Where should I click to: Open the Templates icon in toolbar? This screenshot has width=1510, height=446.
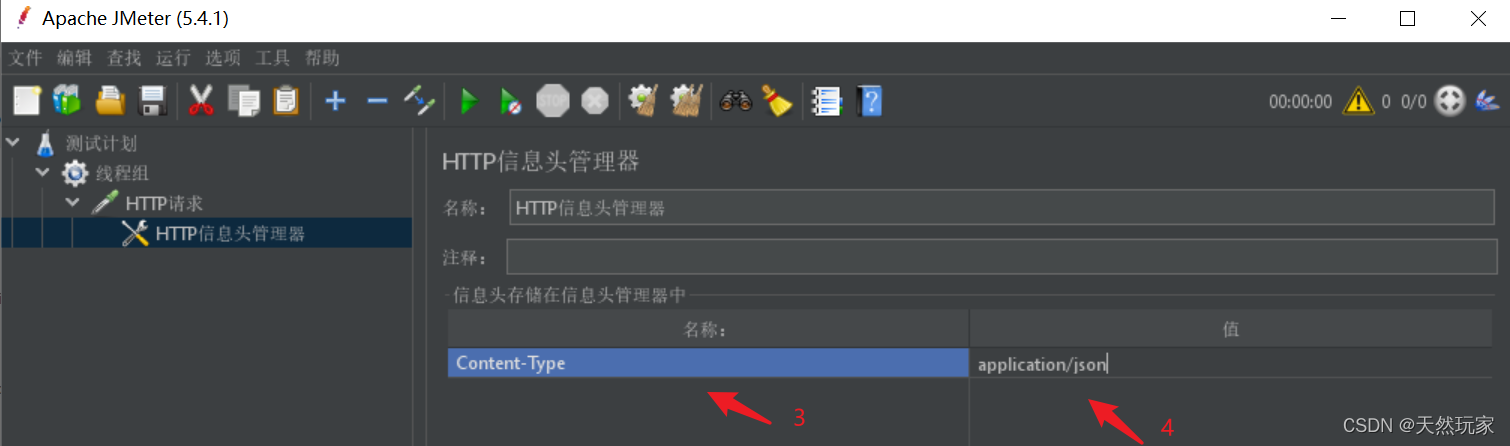pos(67,100)
